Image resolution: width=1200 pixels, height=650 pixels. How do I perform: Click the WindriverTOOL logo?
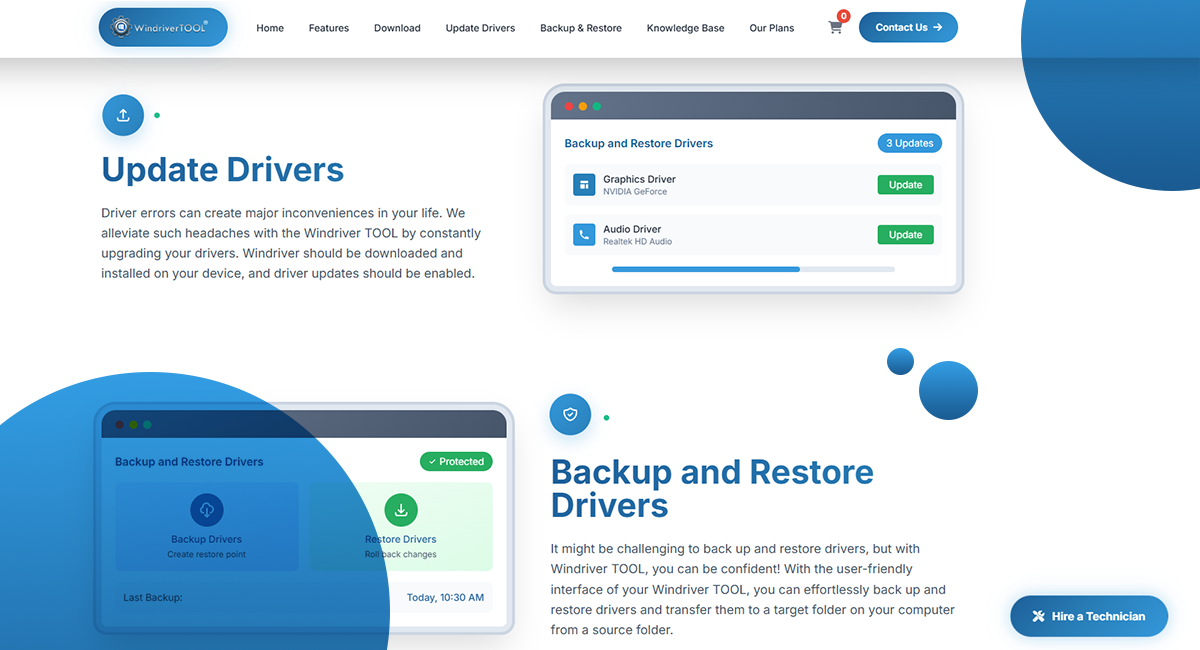point(163,28)
